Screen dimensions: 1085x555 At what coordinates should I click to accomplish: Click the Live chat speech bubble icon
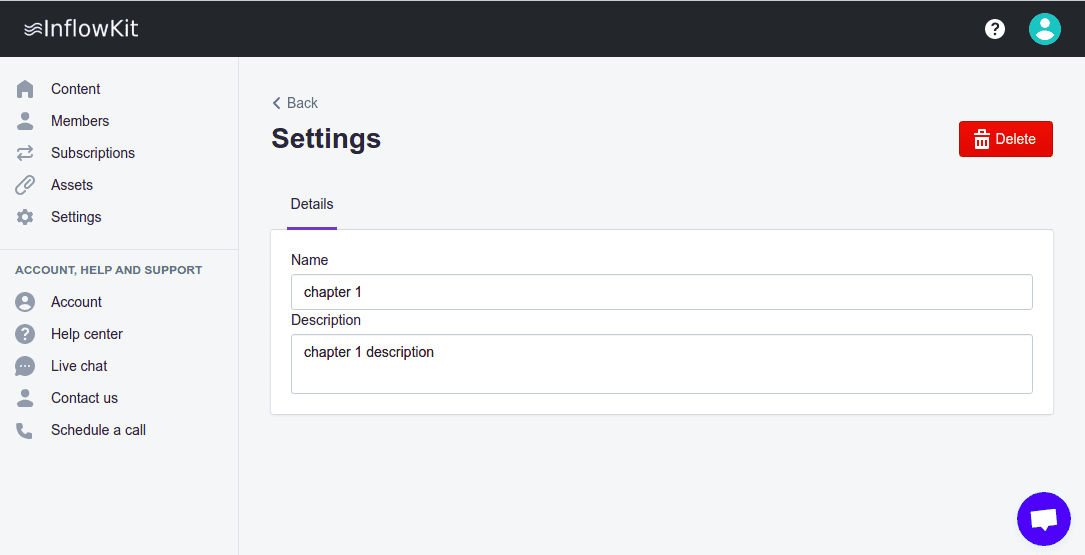25,366
